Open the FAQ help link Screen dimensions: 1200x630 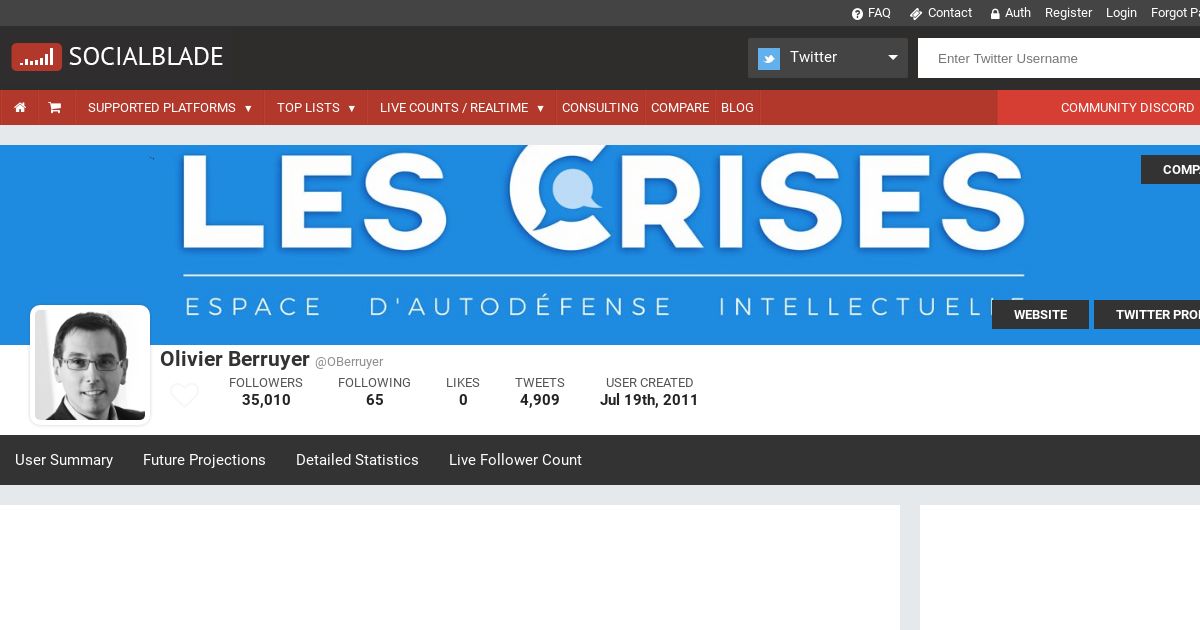(x=871, y=13)
